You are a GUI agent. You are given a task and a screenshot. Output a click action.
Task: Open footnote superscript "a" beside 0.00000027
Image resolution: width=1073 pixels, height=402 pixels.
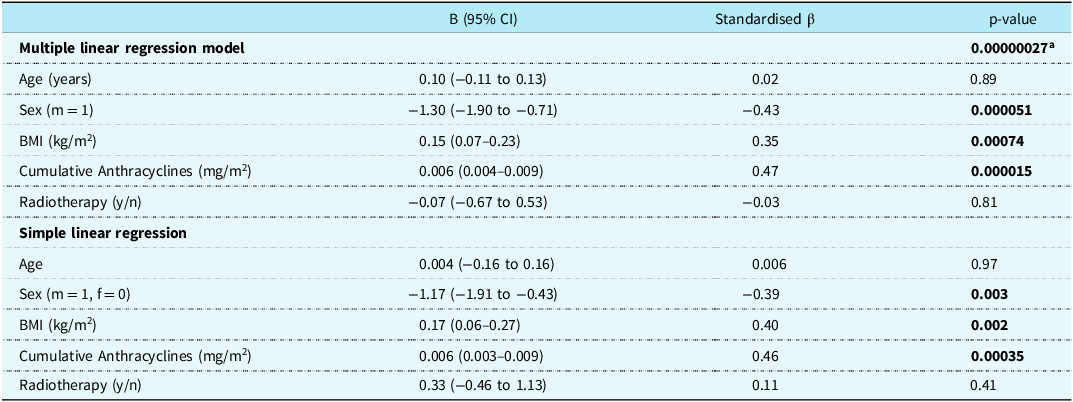pos(1057,45)
